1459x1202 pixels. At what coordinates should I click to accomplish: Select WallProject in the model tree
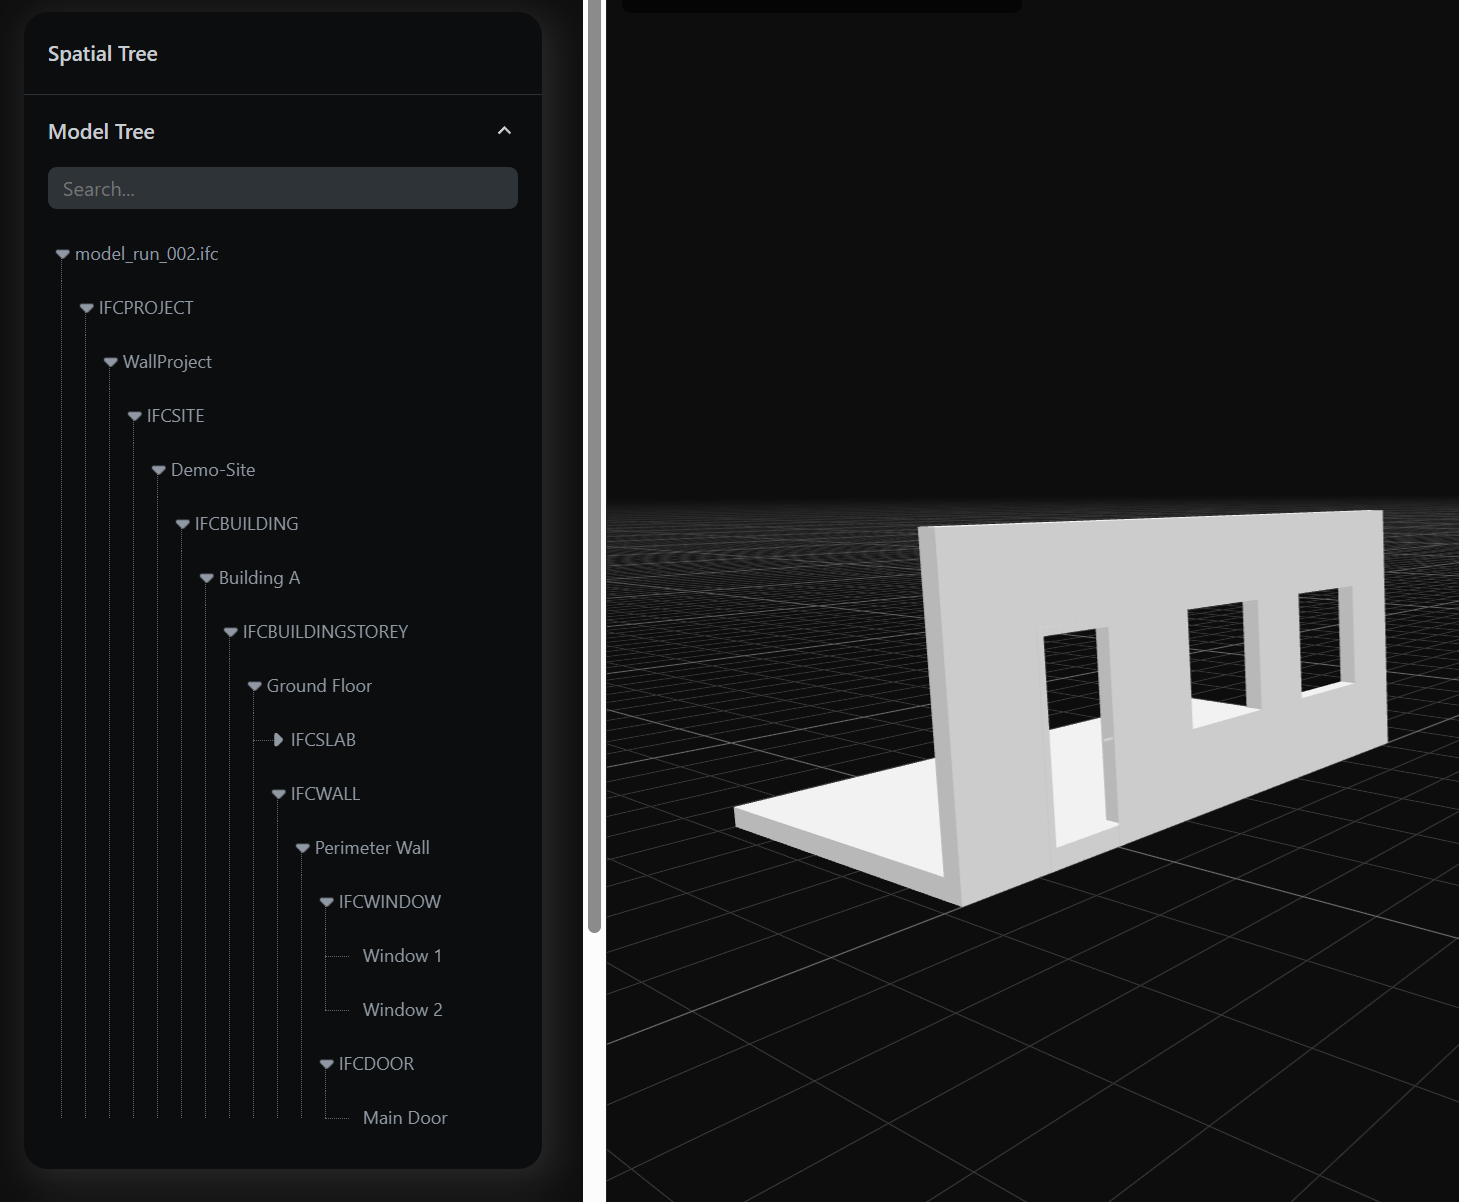pyautogui.click(x=167, y=362)
